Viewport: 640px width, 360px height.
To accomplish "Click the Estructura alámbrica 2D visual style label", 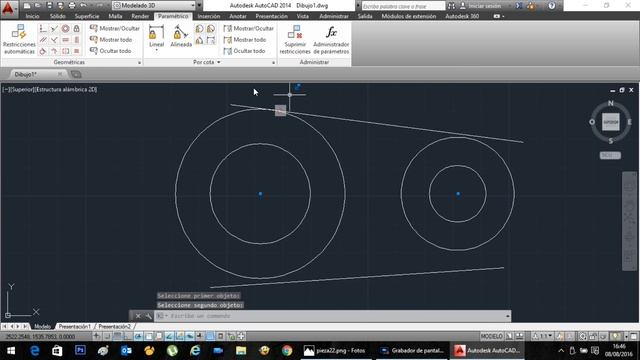I will click(x=67, y=89).
